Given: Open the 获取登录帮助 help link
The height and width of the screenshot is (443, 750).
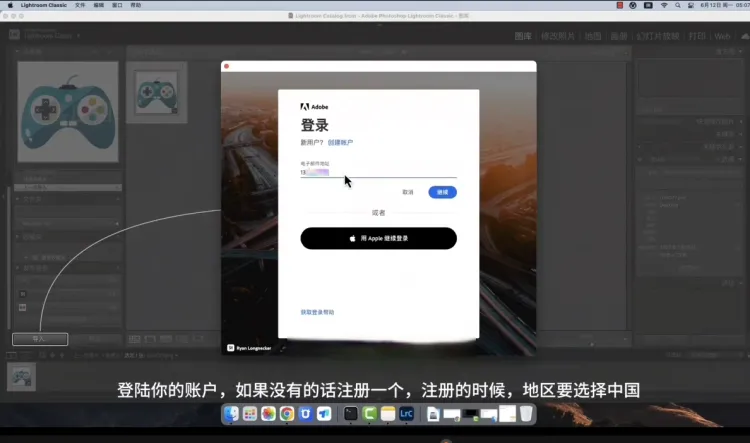Looking at the screenshot, I should 317,312.
